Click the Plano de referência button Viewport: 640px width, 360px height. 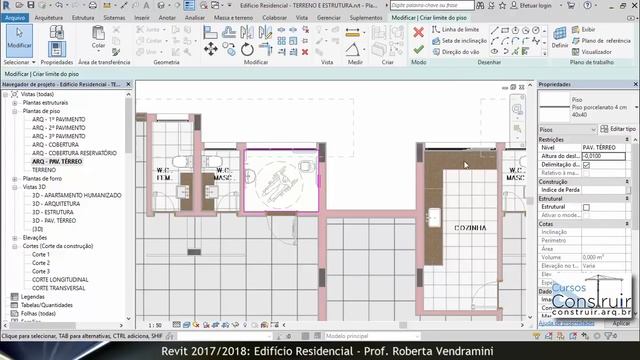[601, 41]
